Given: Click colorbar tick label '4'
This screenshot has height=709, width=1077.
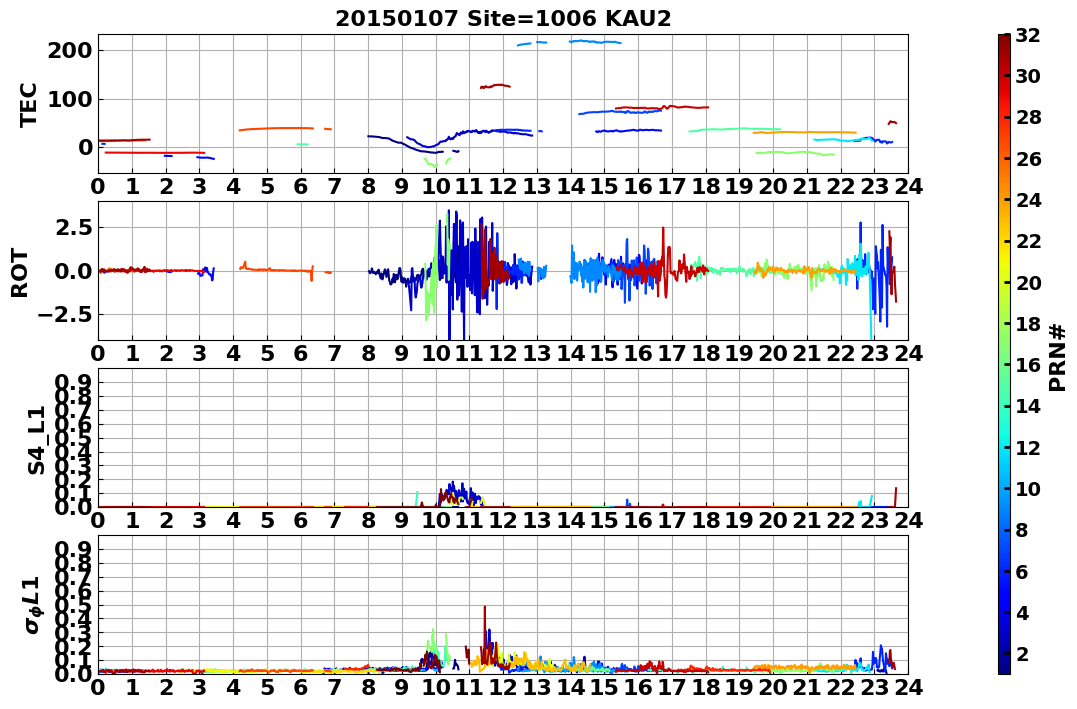Looking at the screenshot, I should [1023, 612].
